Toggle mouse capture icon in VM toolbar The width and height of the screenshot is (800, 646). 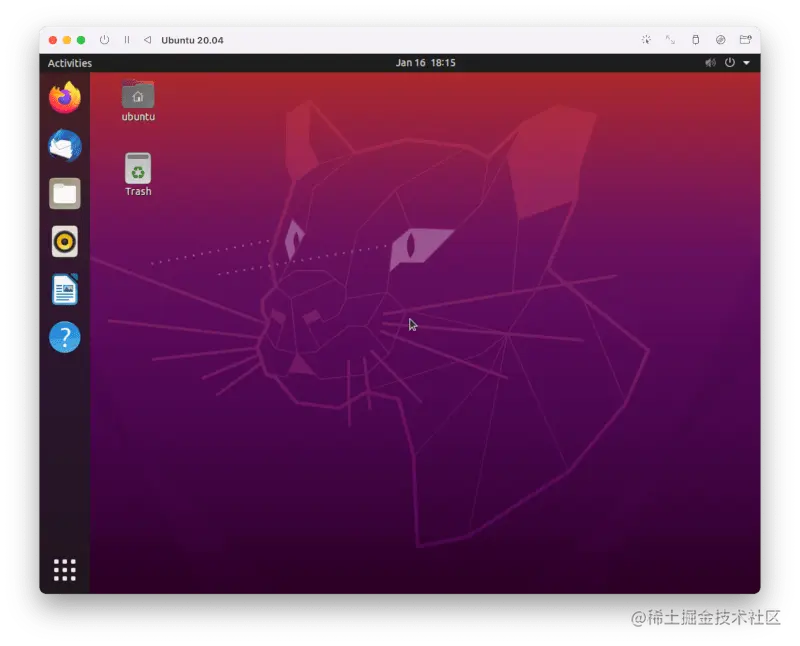(646, 40)
